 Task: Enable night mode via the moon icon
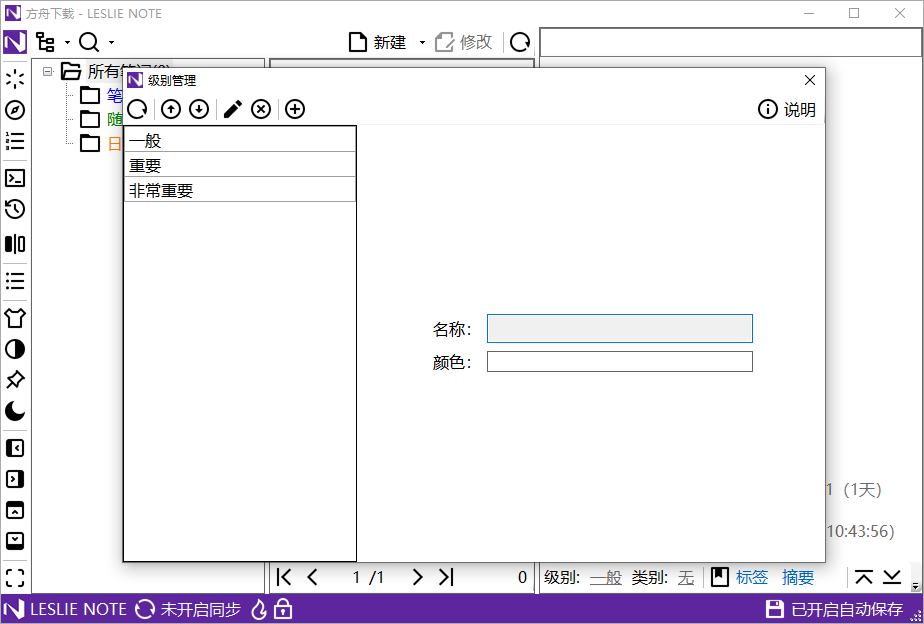click(x=14, y=413)
